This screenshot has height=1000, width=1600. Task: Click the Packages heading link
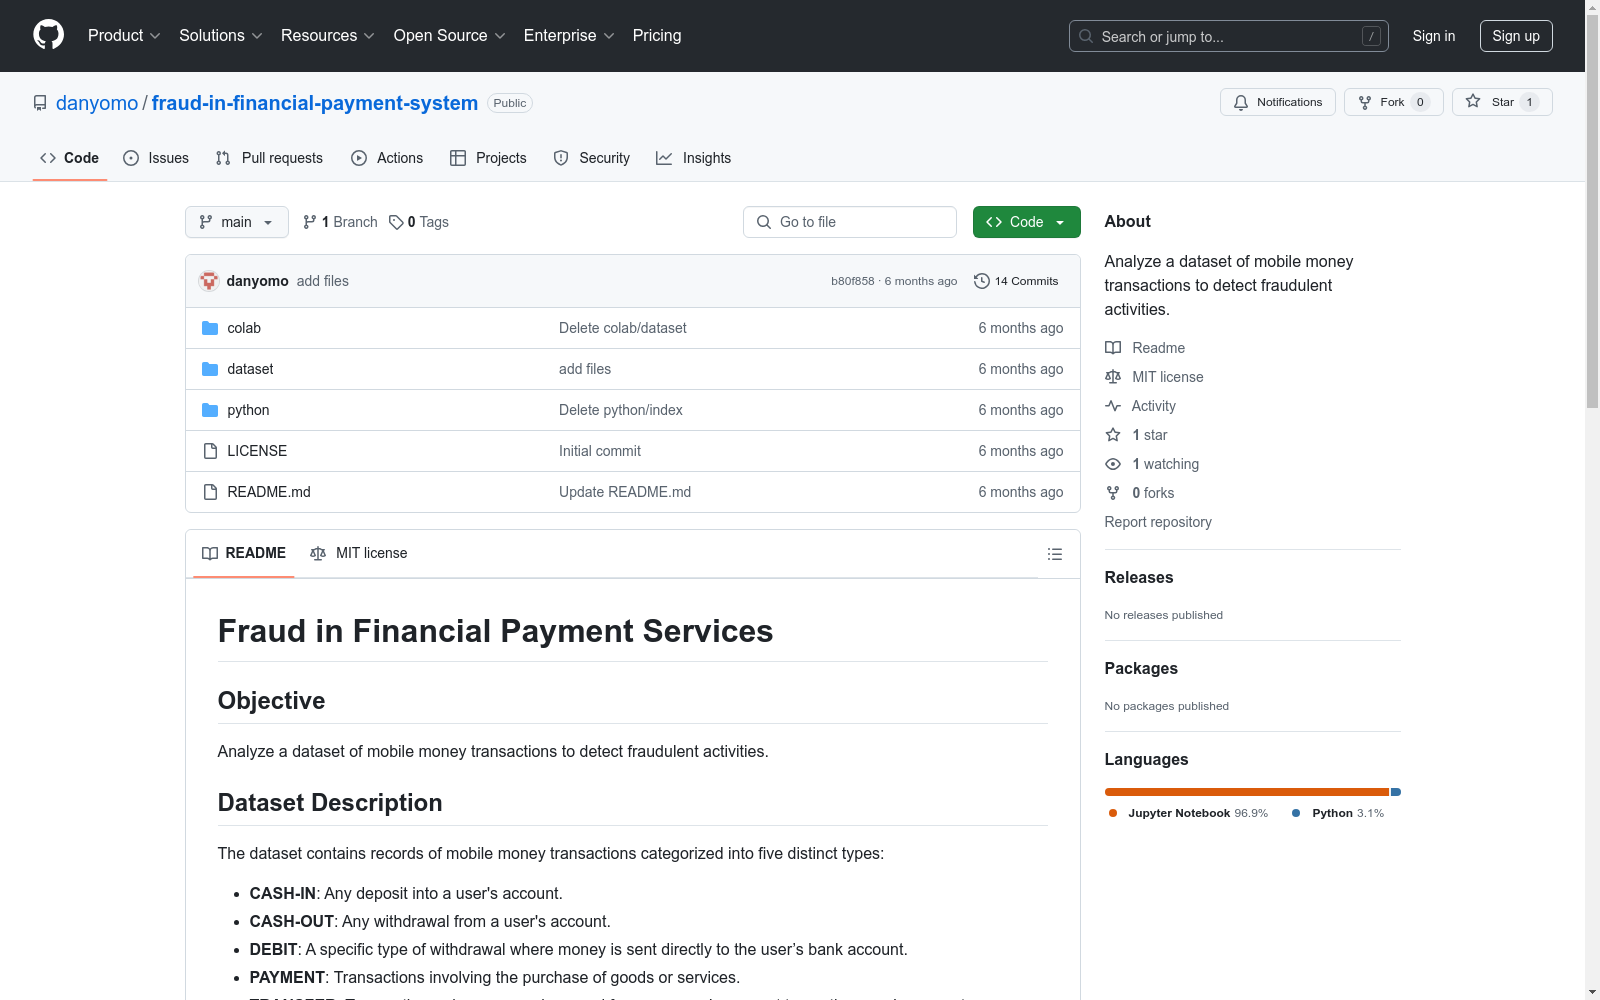[x=1141, y=668]
